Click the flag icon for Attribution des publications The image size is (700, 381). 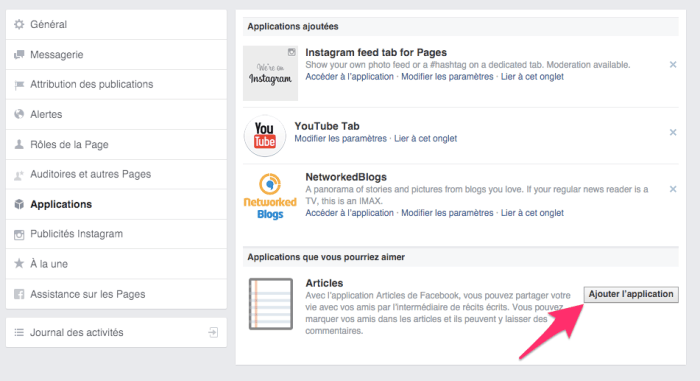(x=19, y=84)
